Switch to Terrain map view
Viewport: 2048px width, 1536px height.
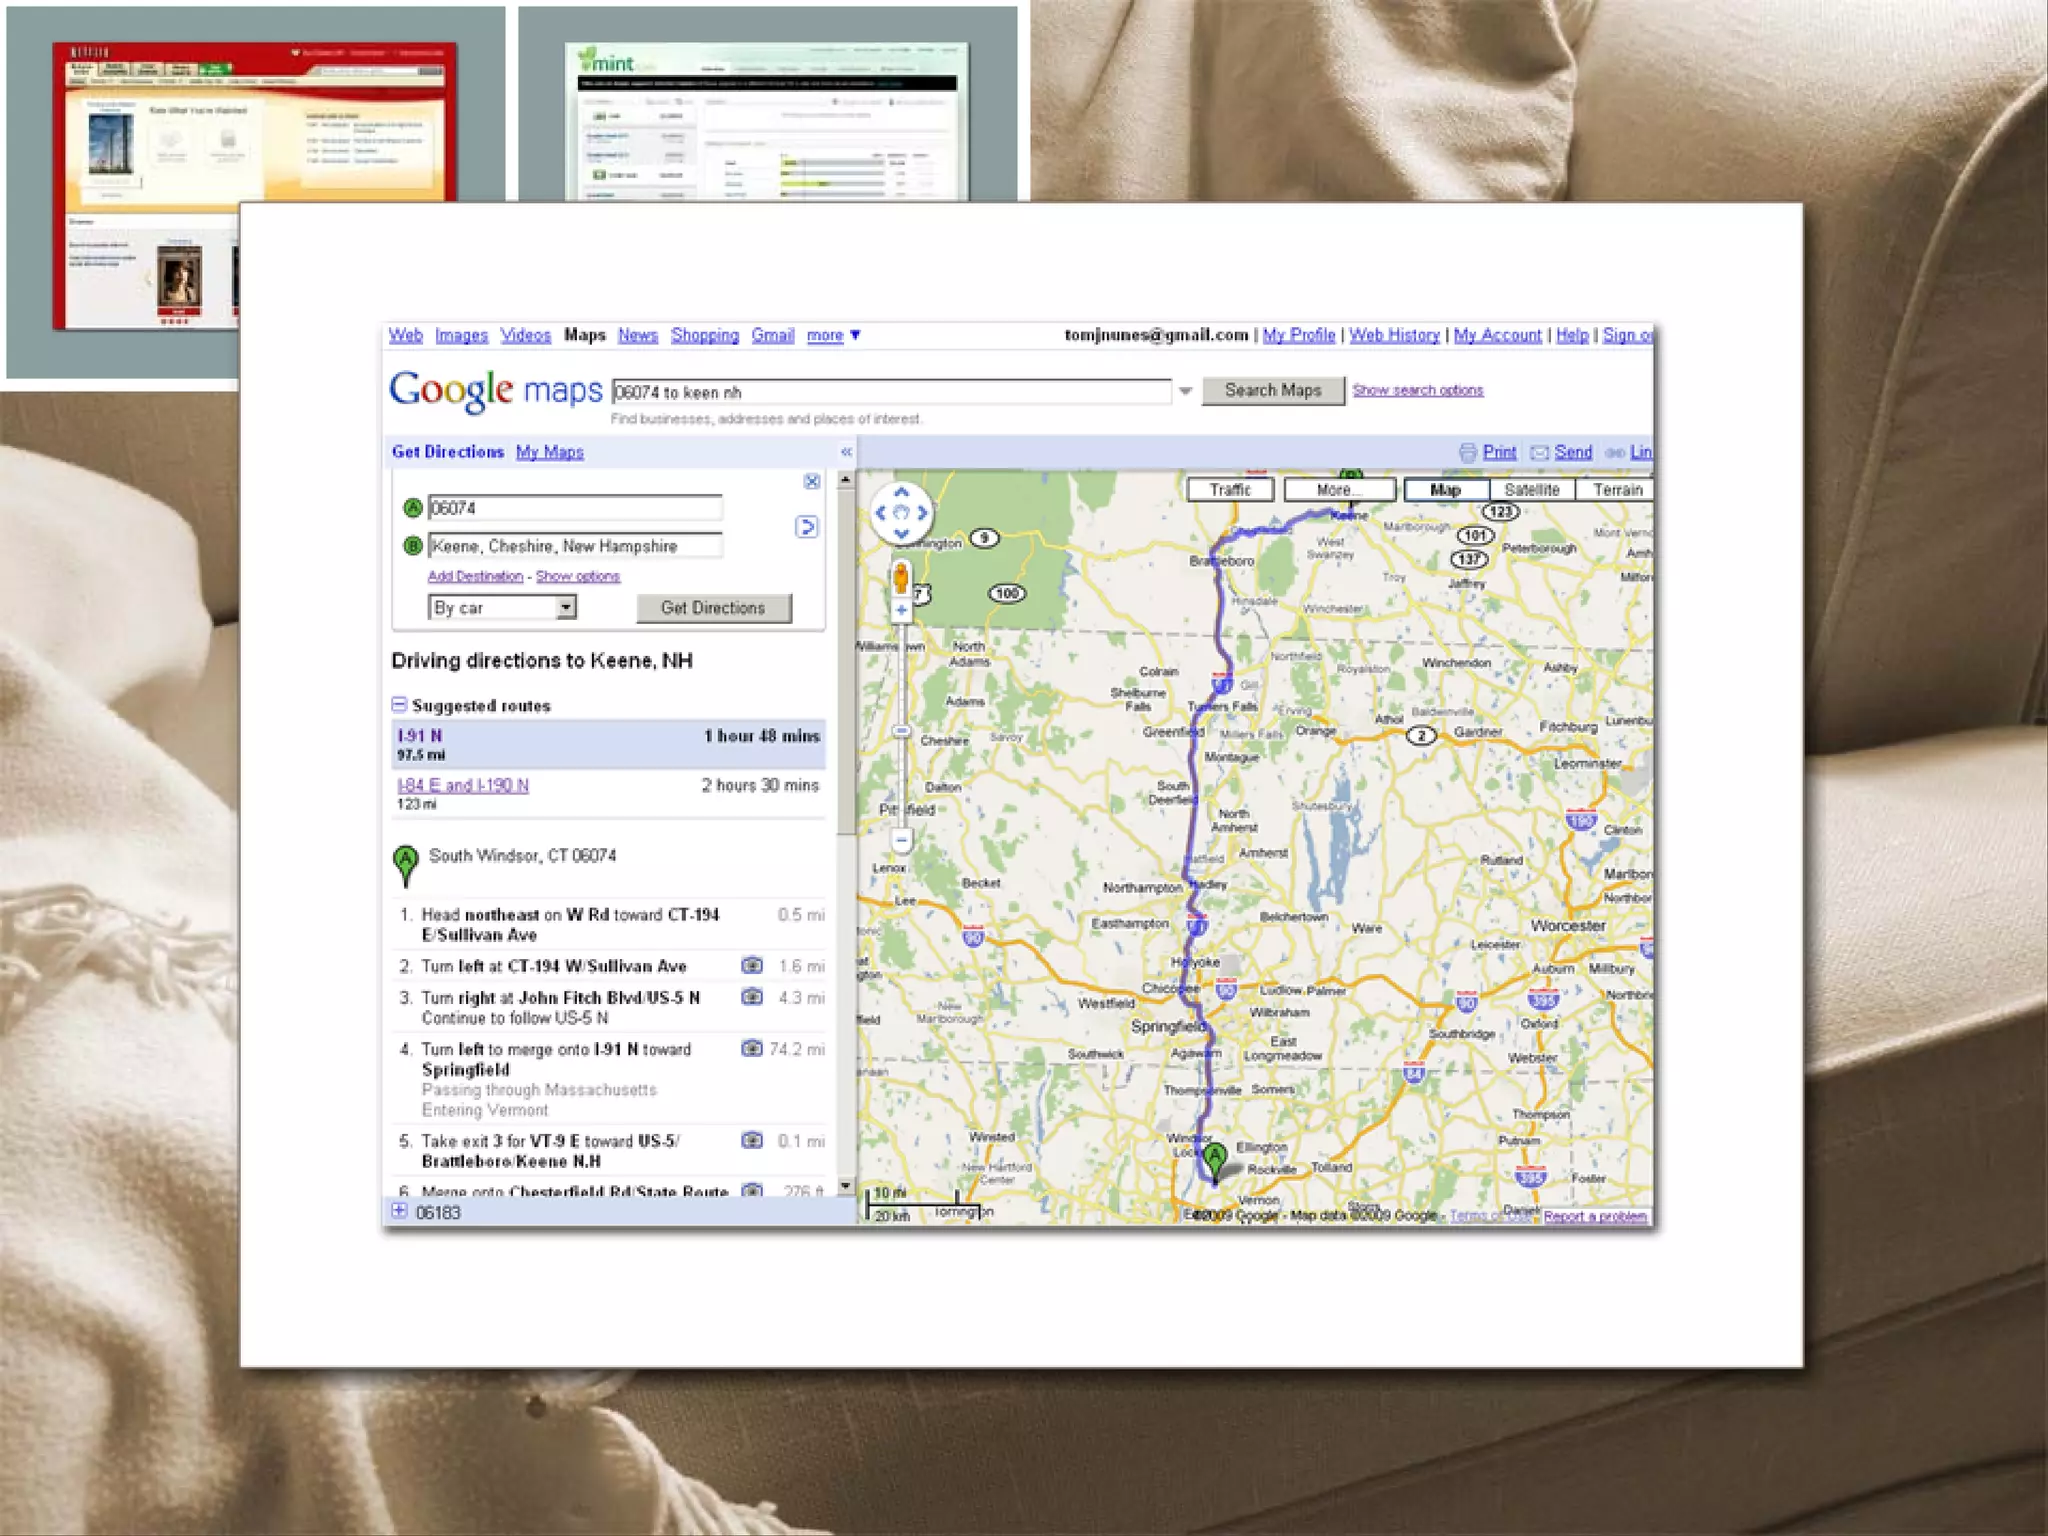click(1617, 490)
